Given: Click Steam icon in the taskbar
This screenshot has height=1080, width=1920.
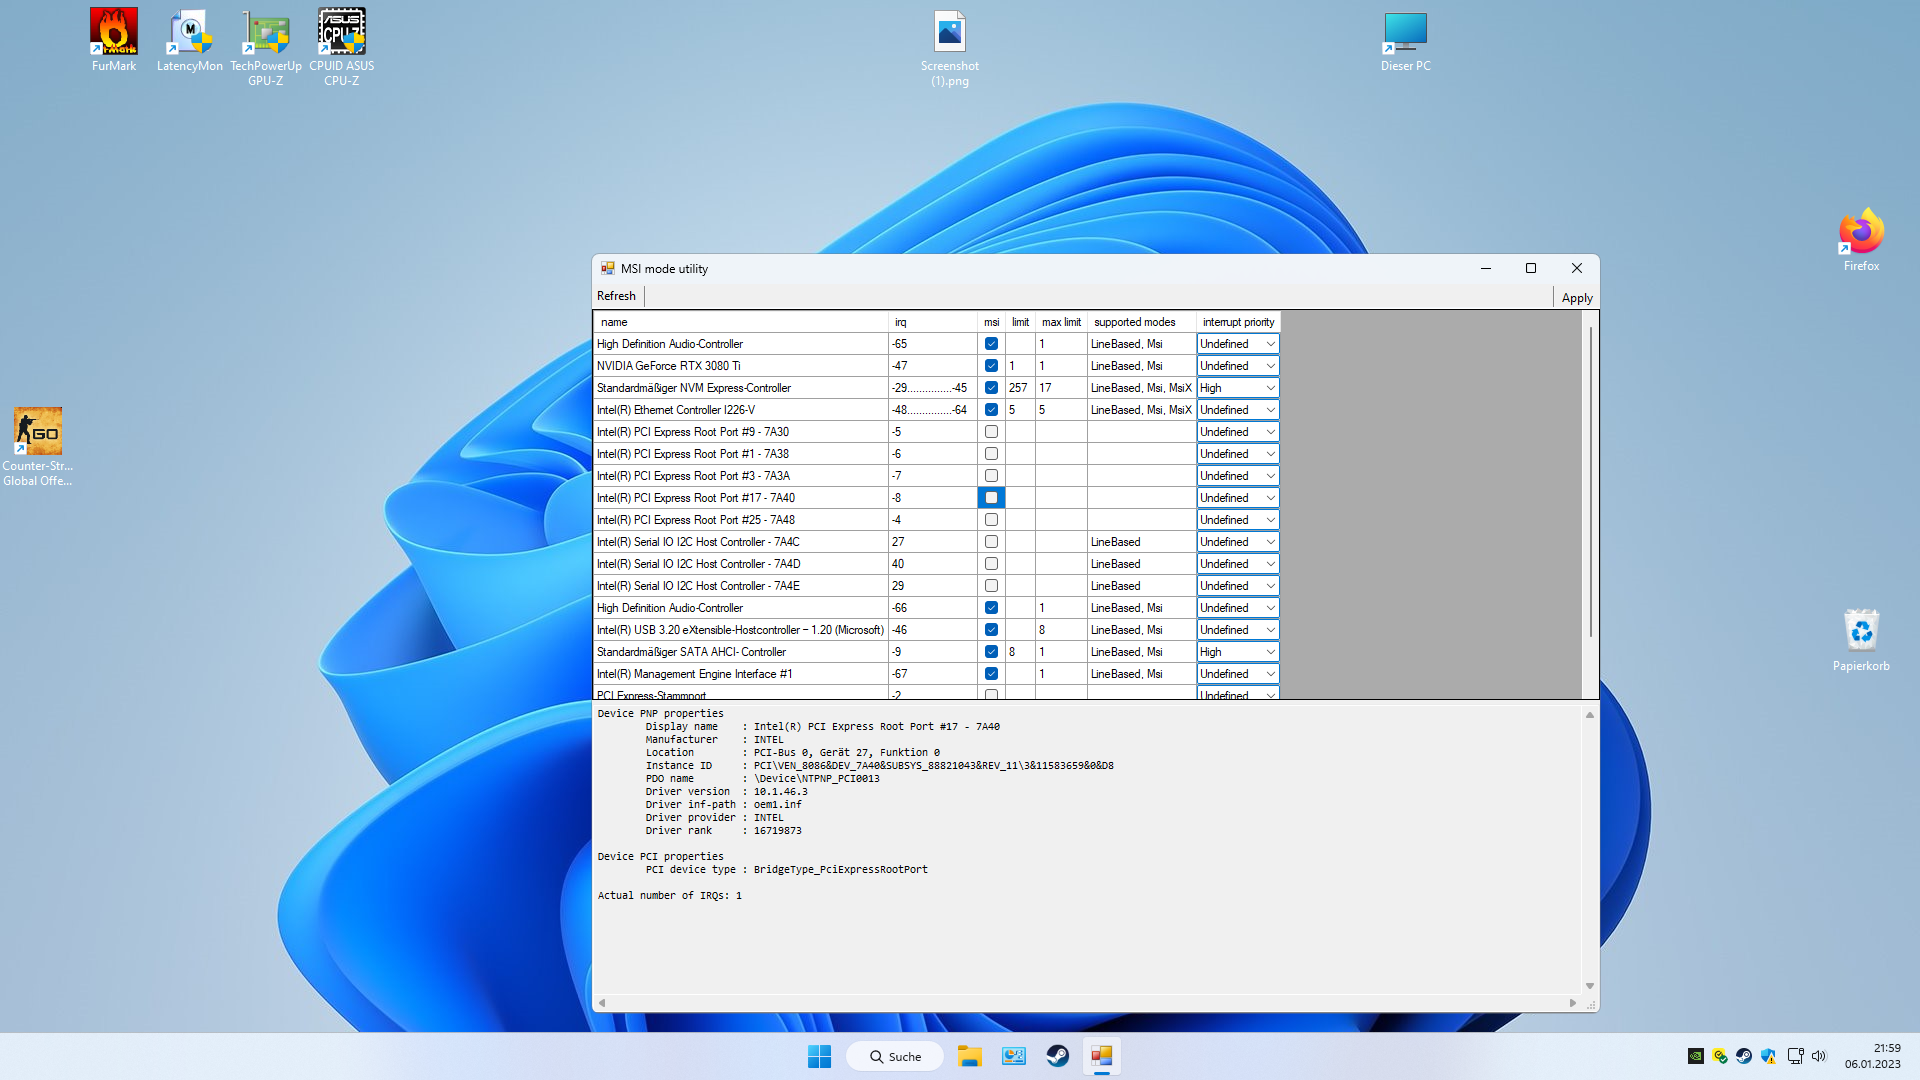Looking at the screenshot, I should (1057, 1056).
